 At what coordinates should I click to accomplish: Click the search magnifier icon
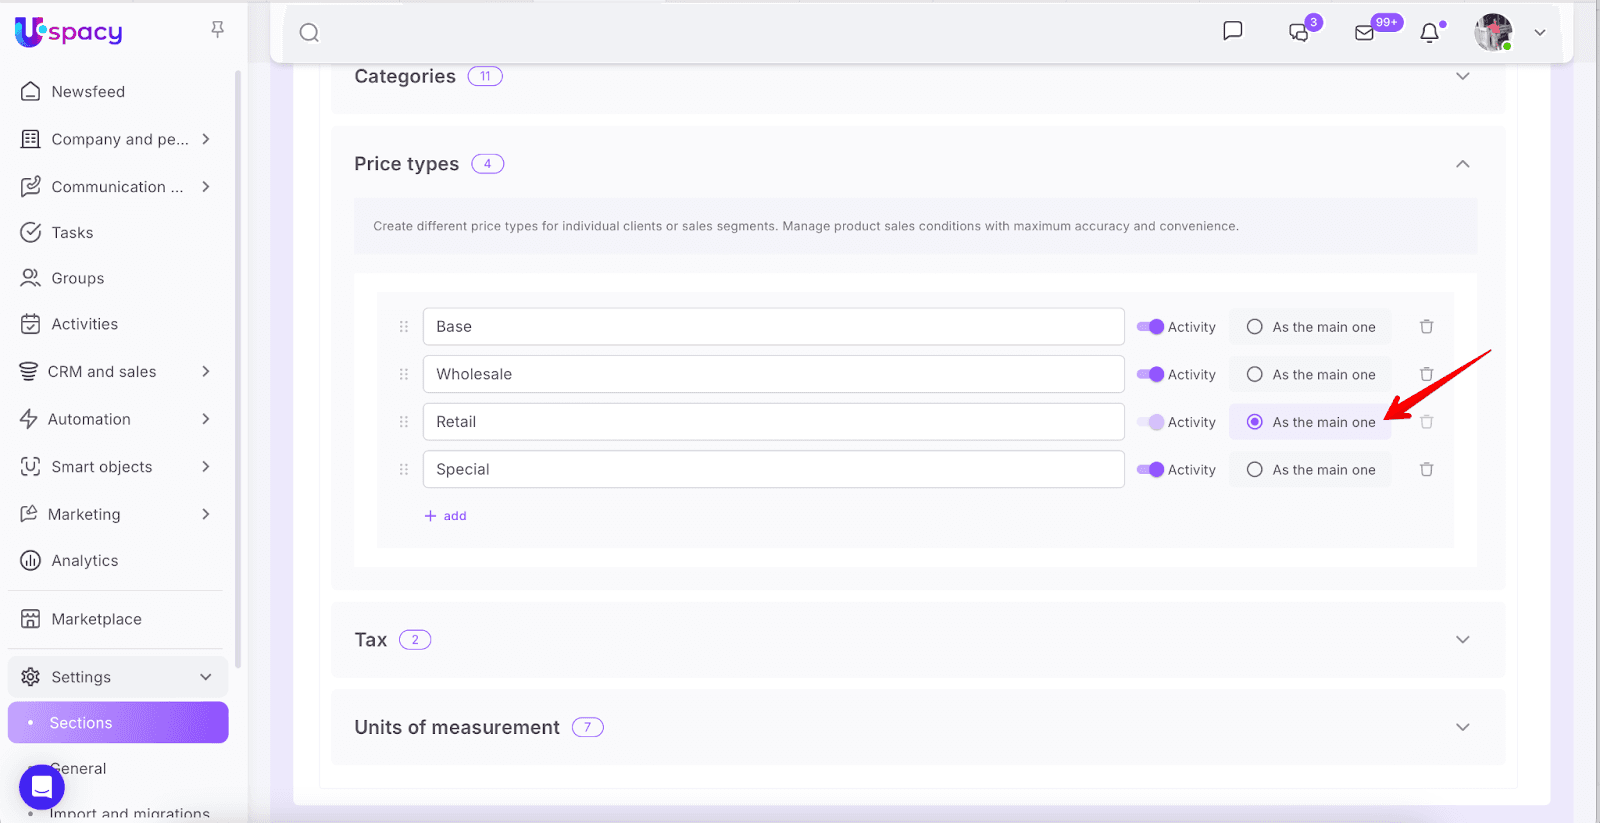309,33
